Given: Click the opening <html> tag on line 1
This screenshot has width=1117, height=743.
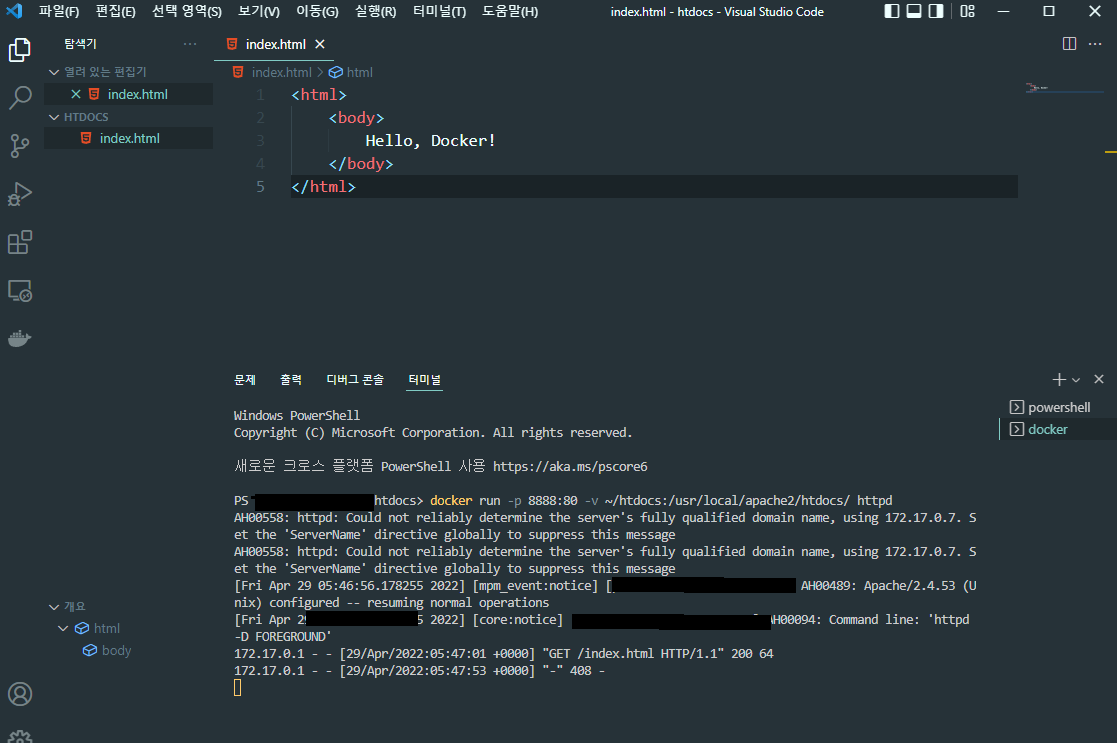Looking at the screenshot, I should coord(318,95).
